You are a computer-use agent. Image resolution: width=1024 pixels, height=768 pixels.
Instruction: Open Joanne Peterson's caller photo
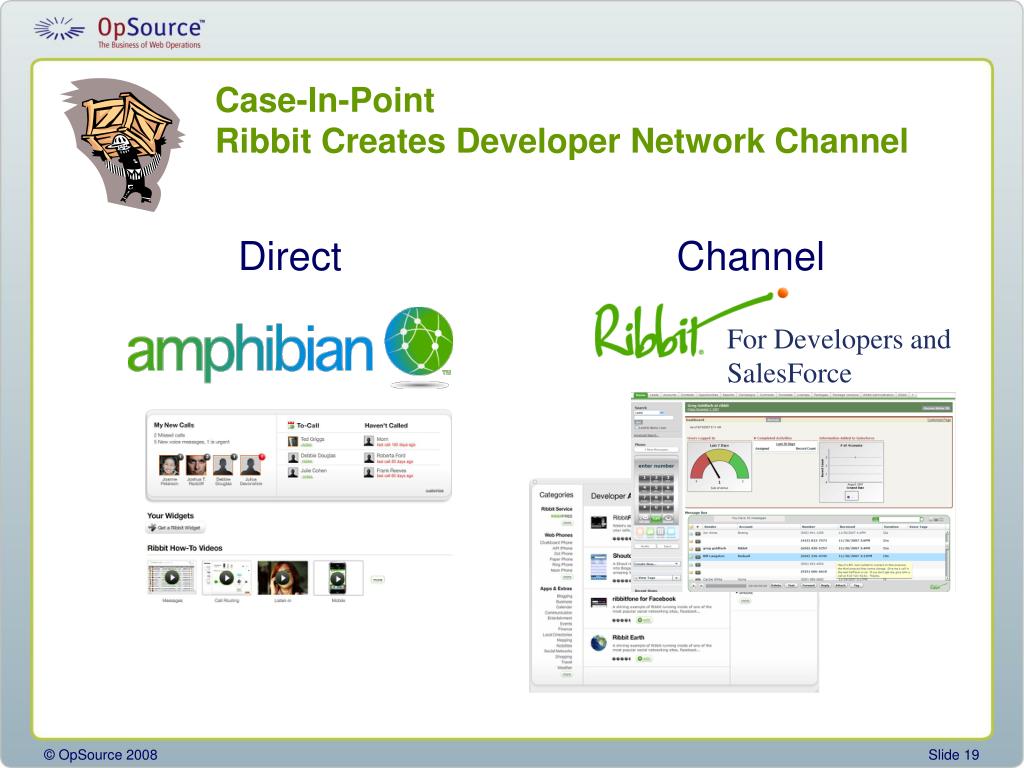coord(169,466)
